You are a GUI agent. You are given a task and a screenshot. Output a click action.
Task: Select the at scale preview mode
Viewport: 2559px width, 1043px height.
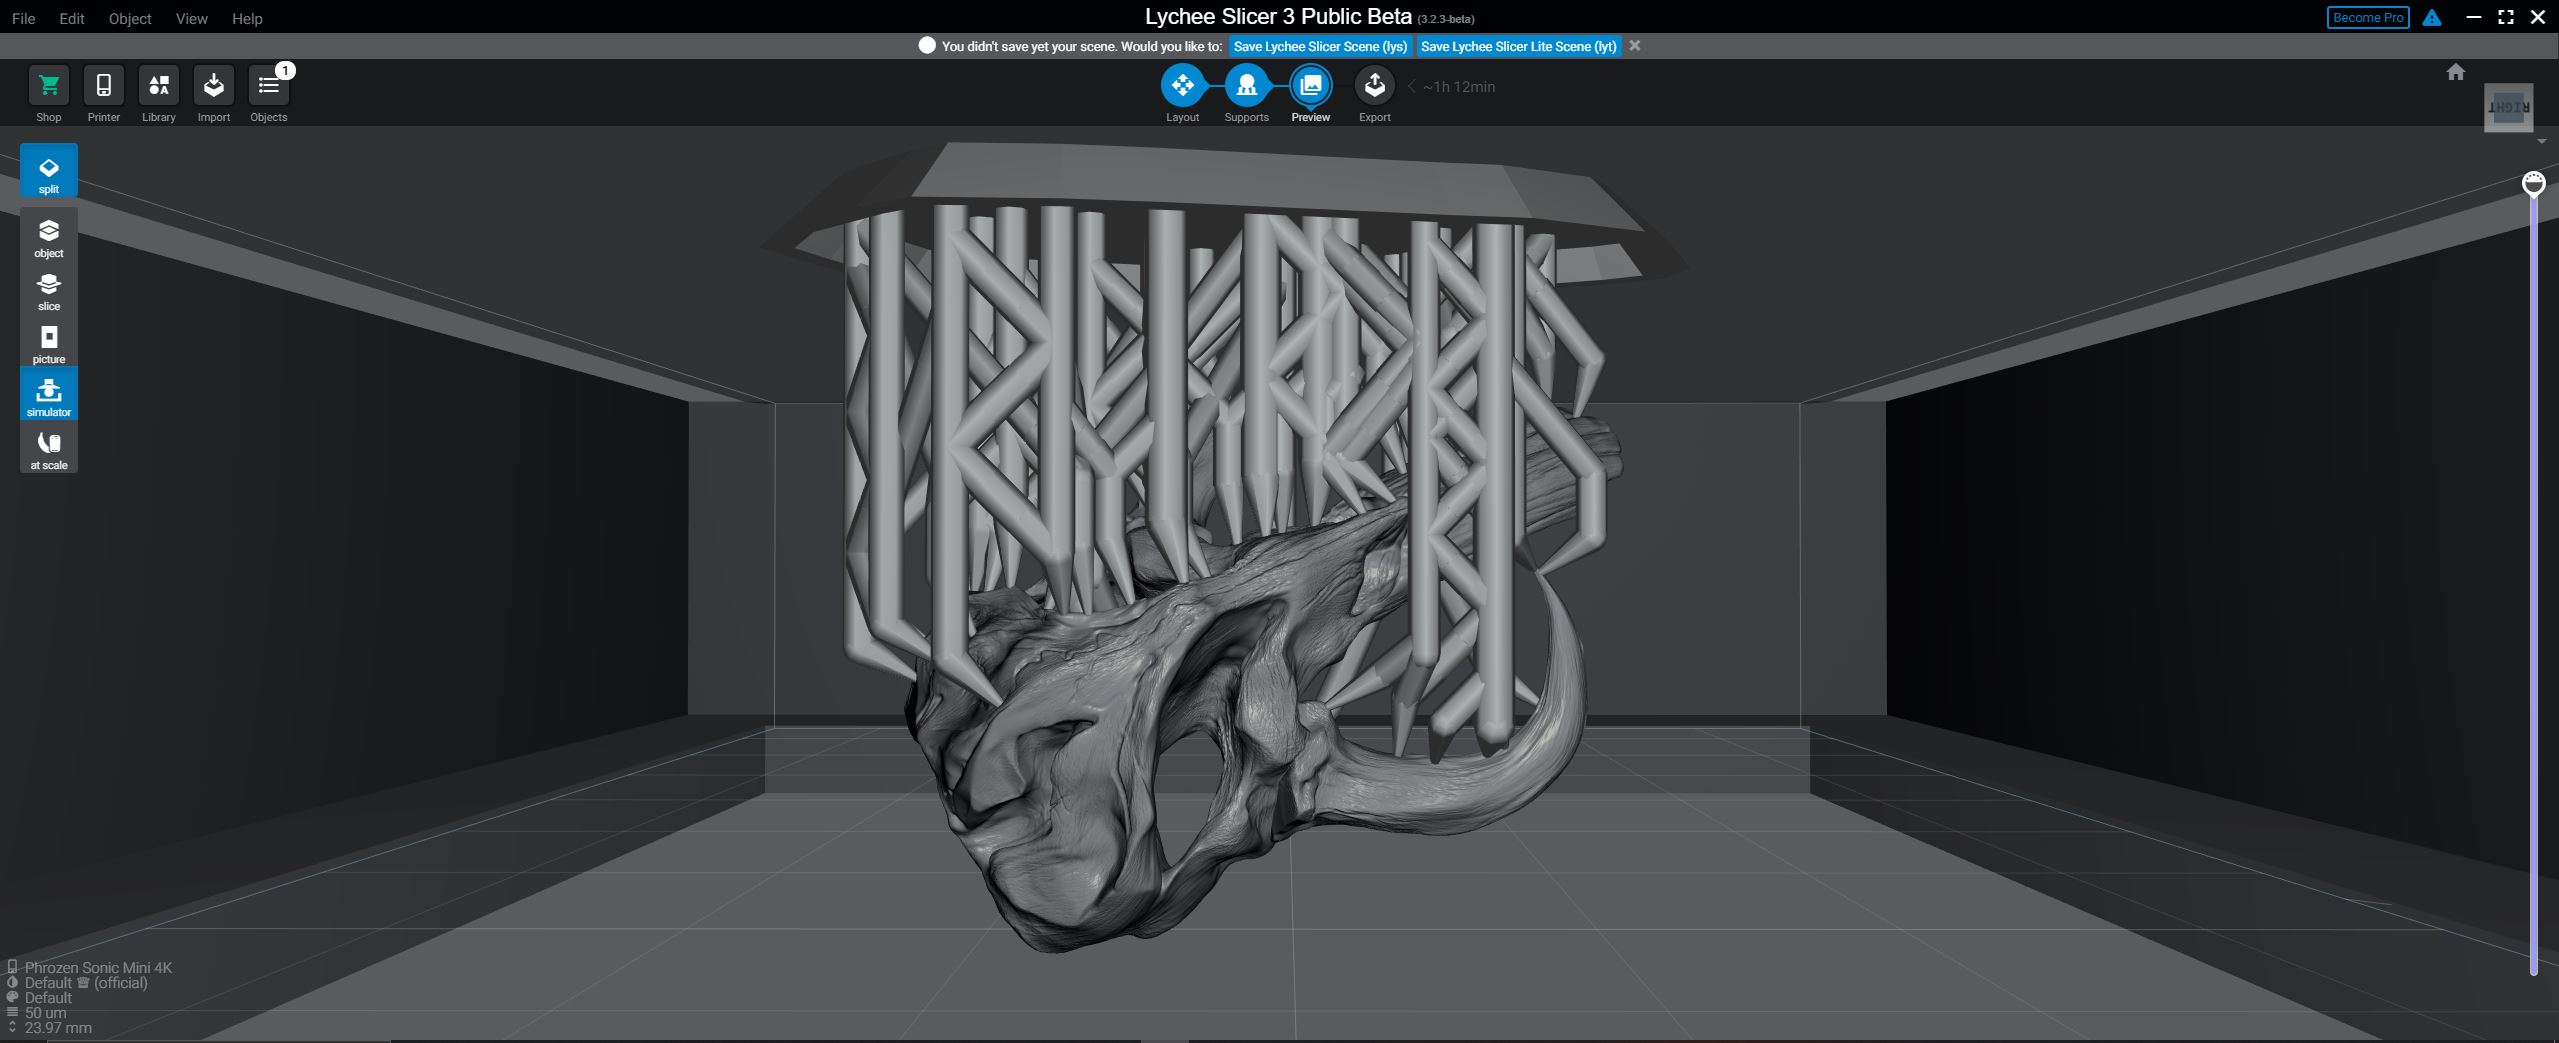(x=49, y=450)
